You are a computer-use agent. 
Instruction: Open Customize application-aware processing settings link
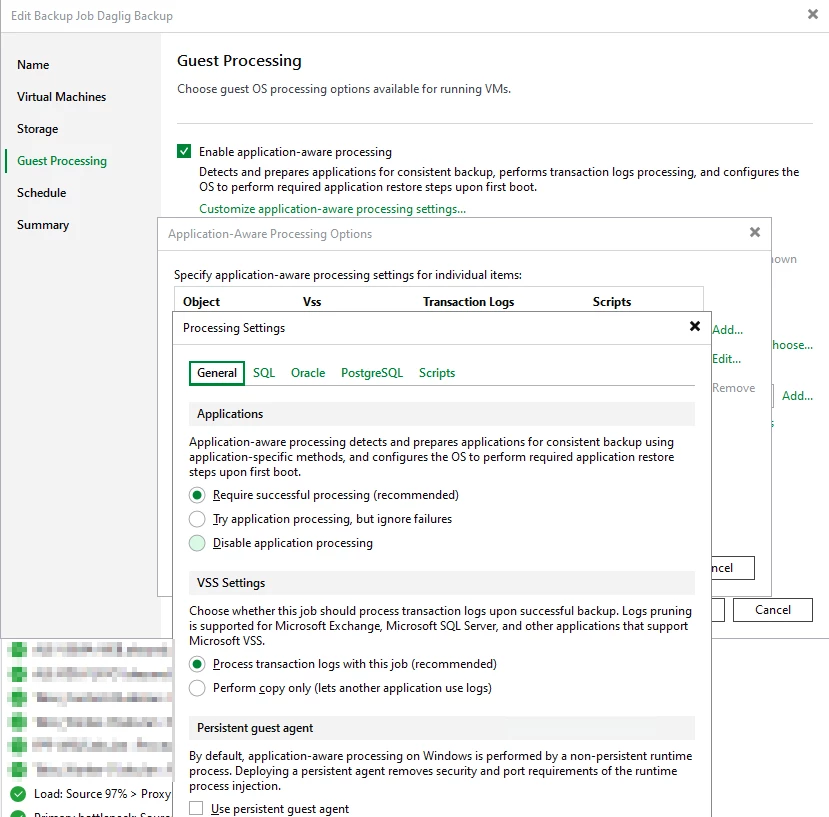click(333, 209)
